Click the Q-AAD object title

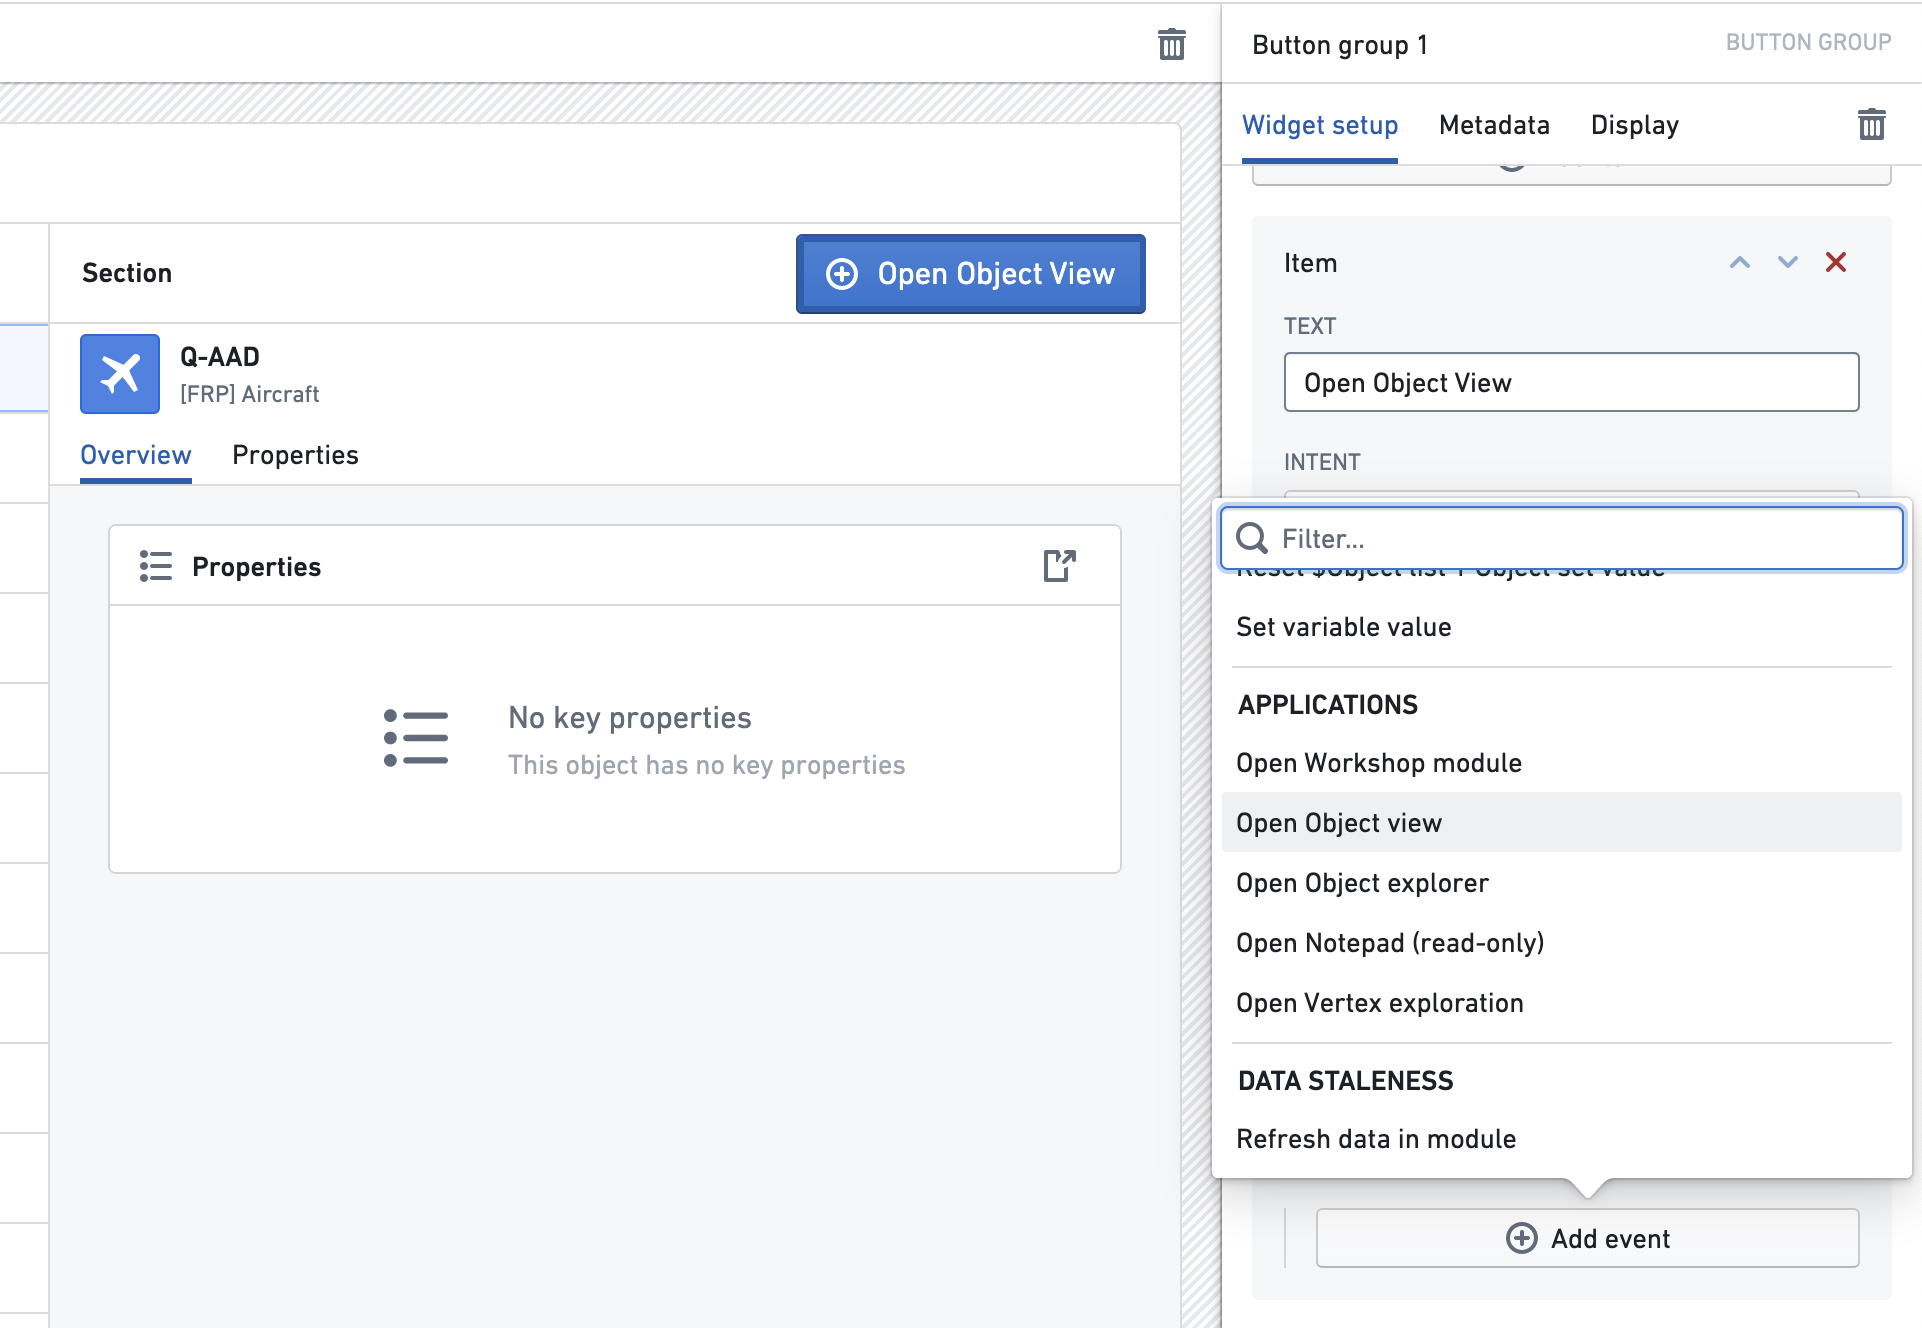(220, 357)
